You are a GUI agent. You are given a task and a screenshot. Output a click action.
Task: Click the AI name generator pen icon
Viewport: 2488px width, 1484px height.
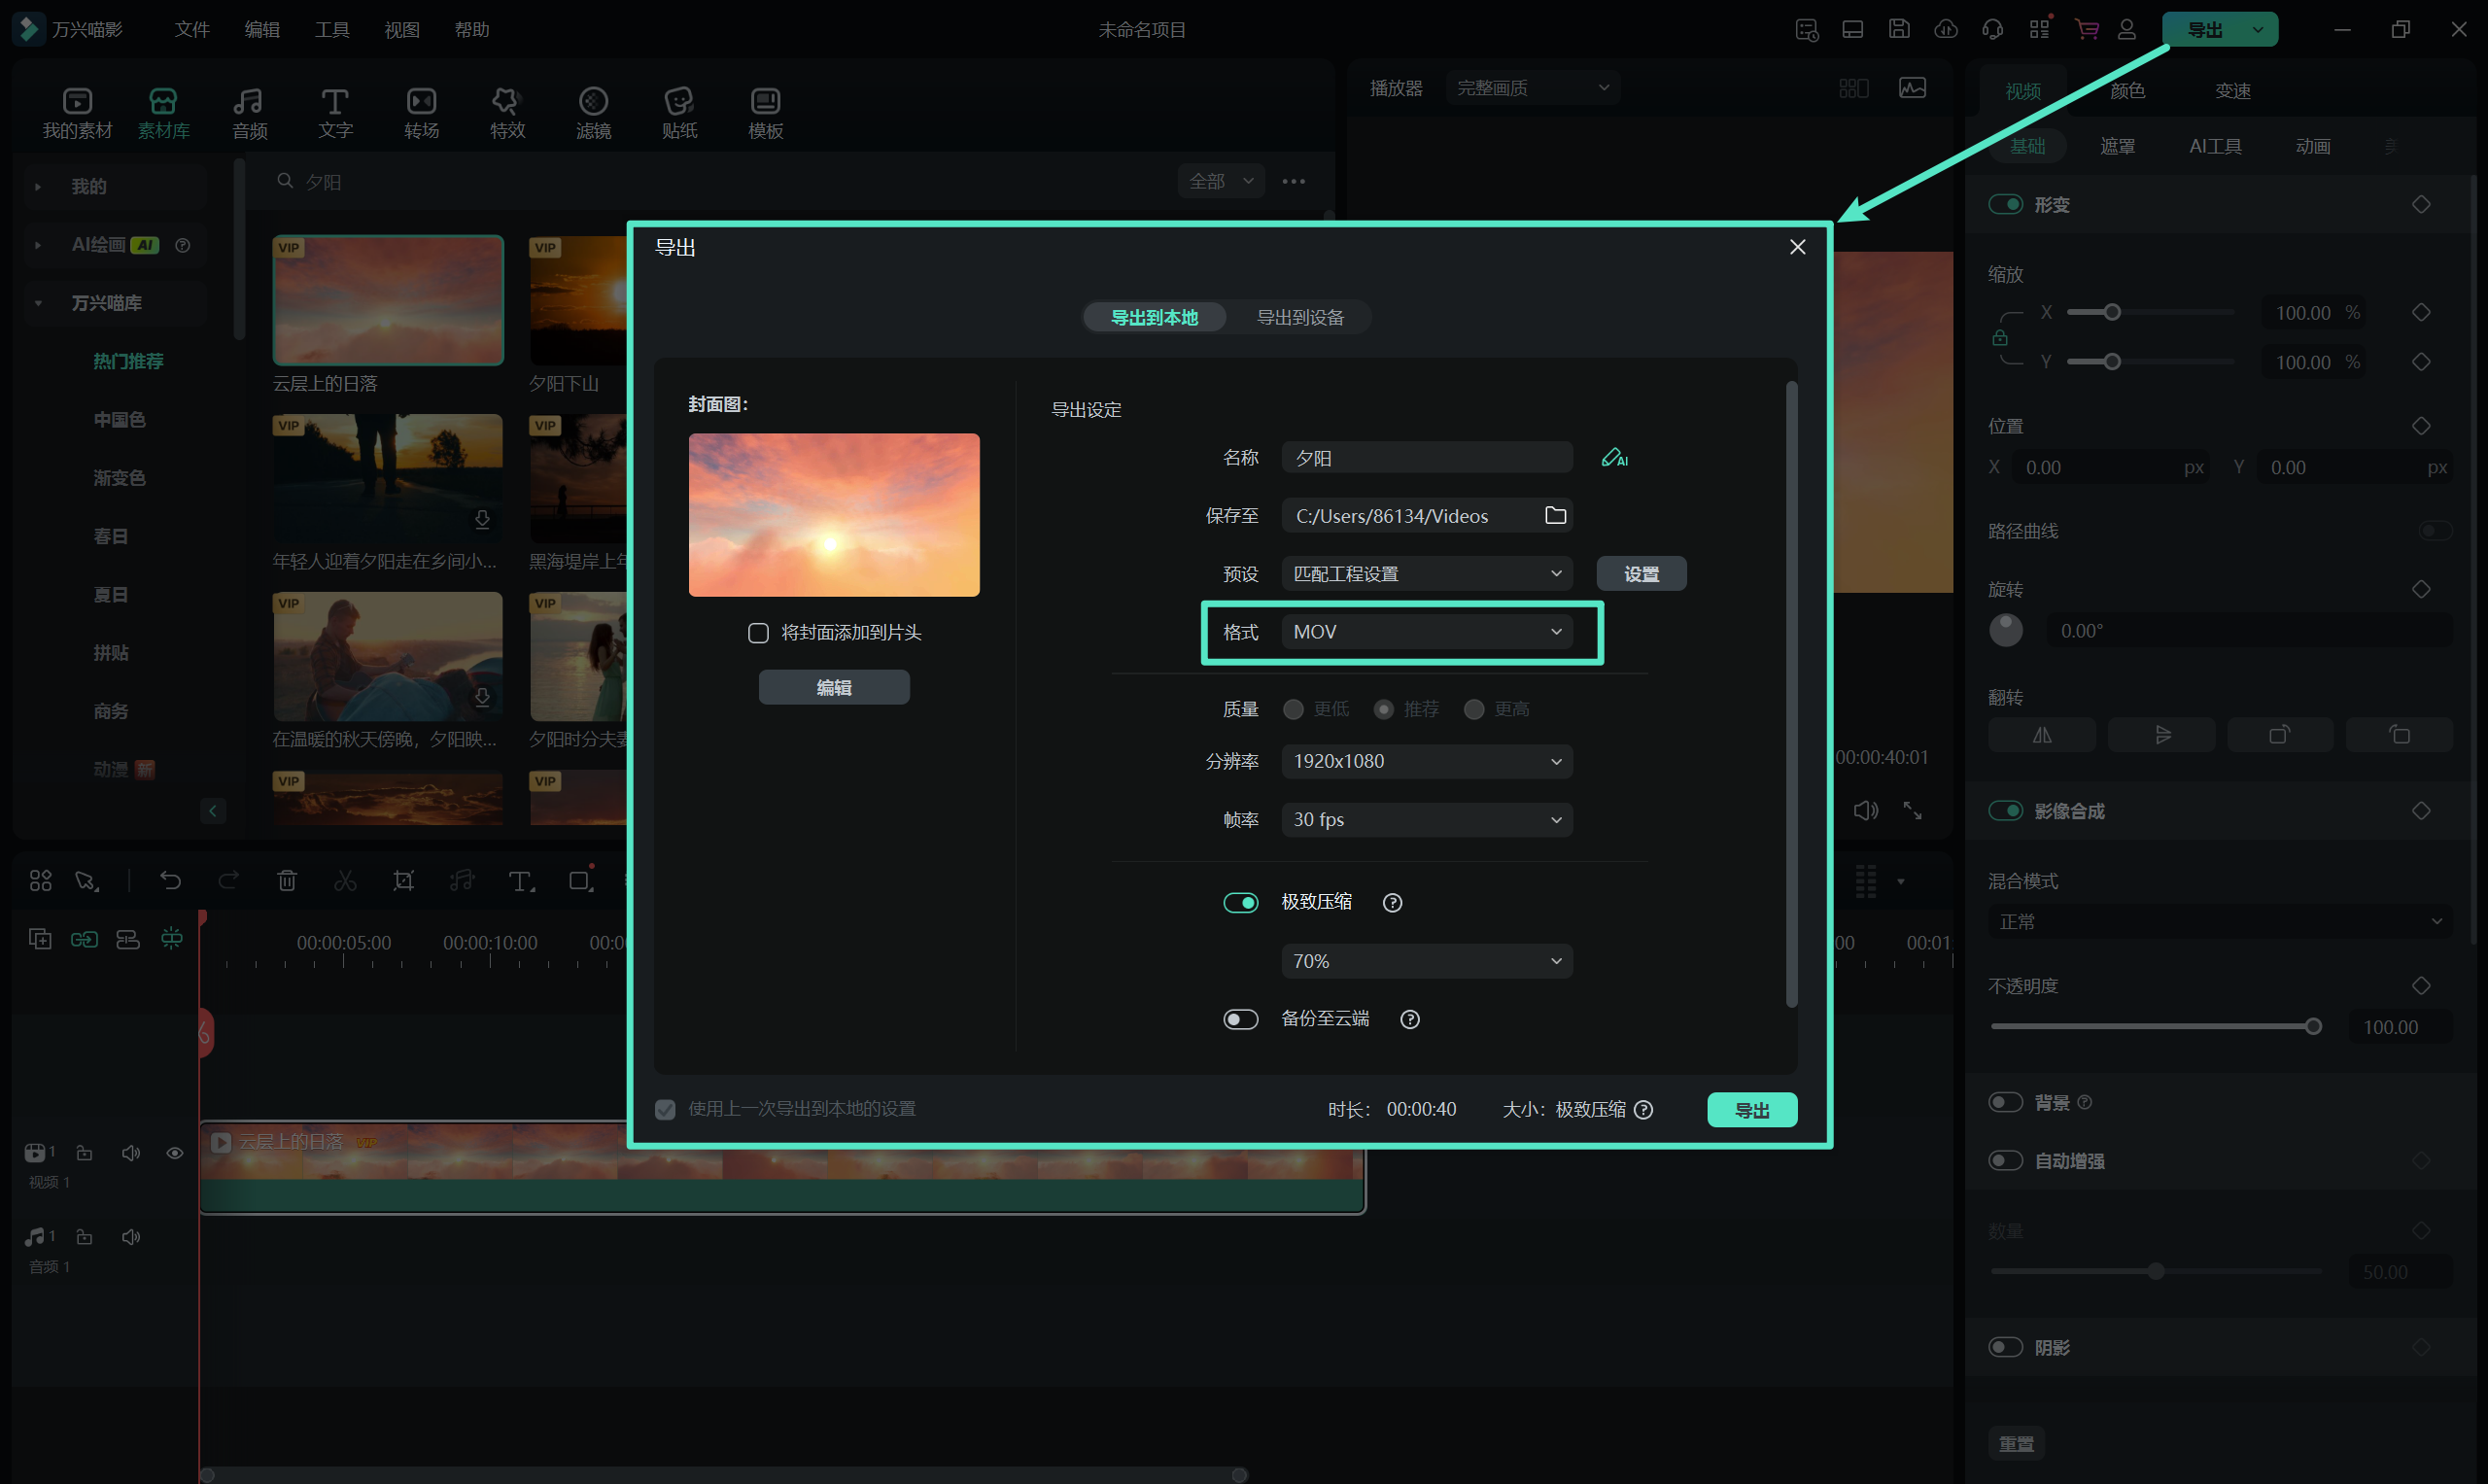pyautogui.click(x=1613, y=458)
